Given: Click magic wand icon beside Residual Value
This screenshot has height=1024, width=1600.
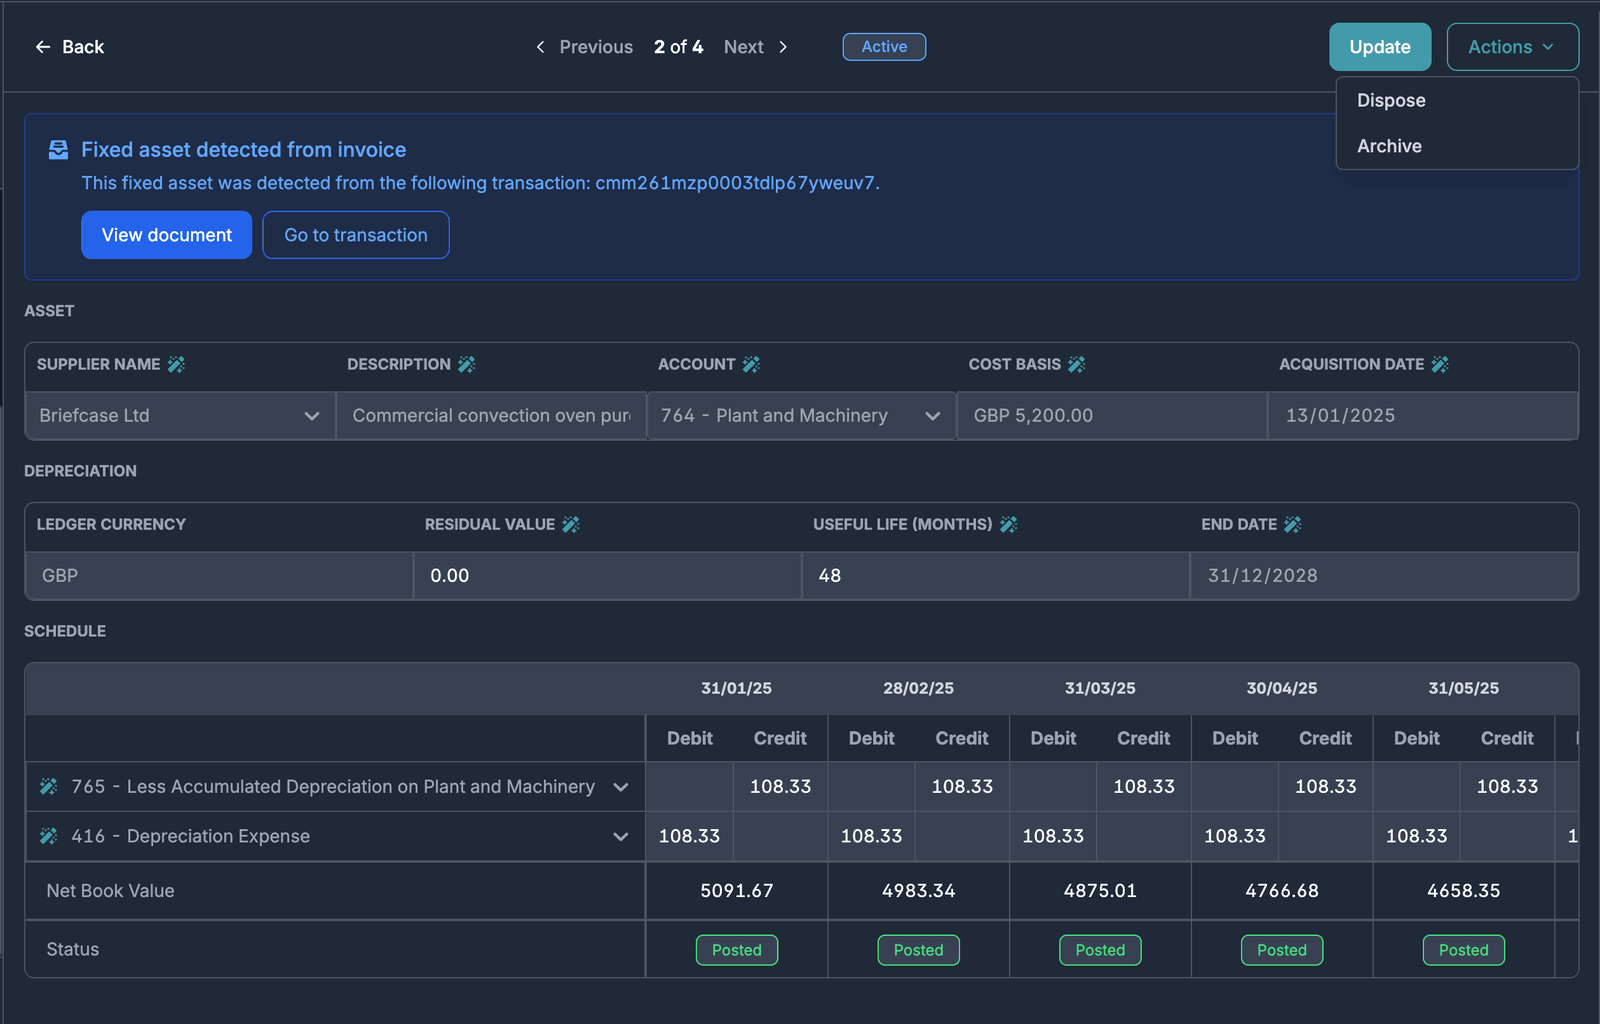Looking at the screenshot, I should pos(571,524).
